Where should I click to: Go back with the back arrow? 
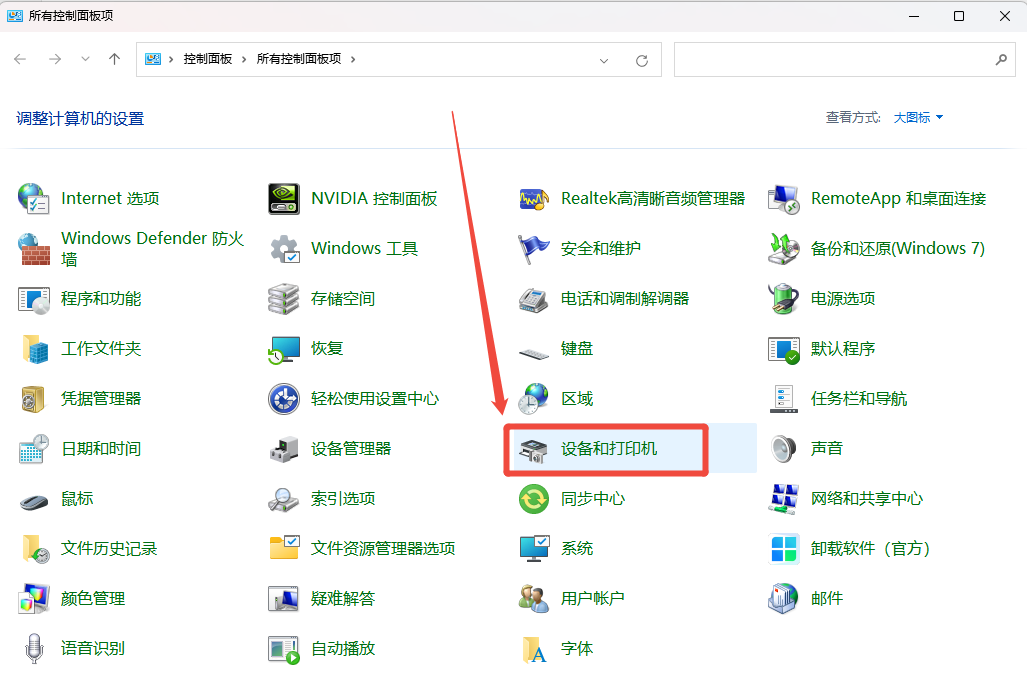(x=20, y=59)
